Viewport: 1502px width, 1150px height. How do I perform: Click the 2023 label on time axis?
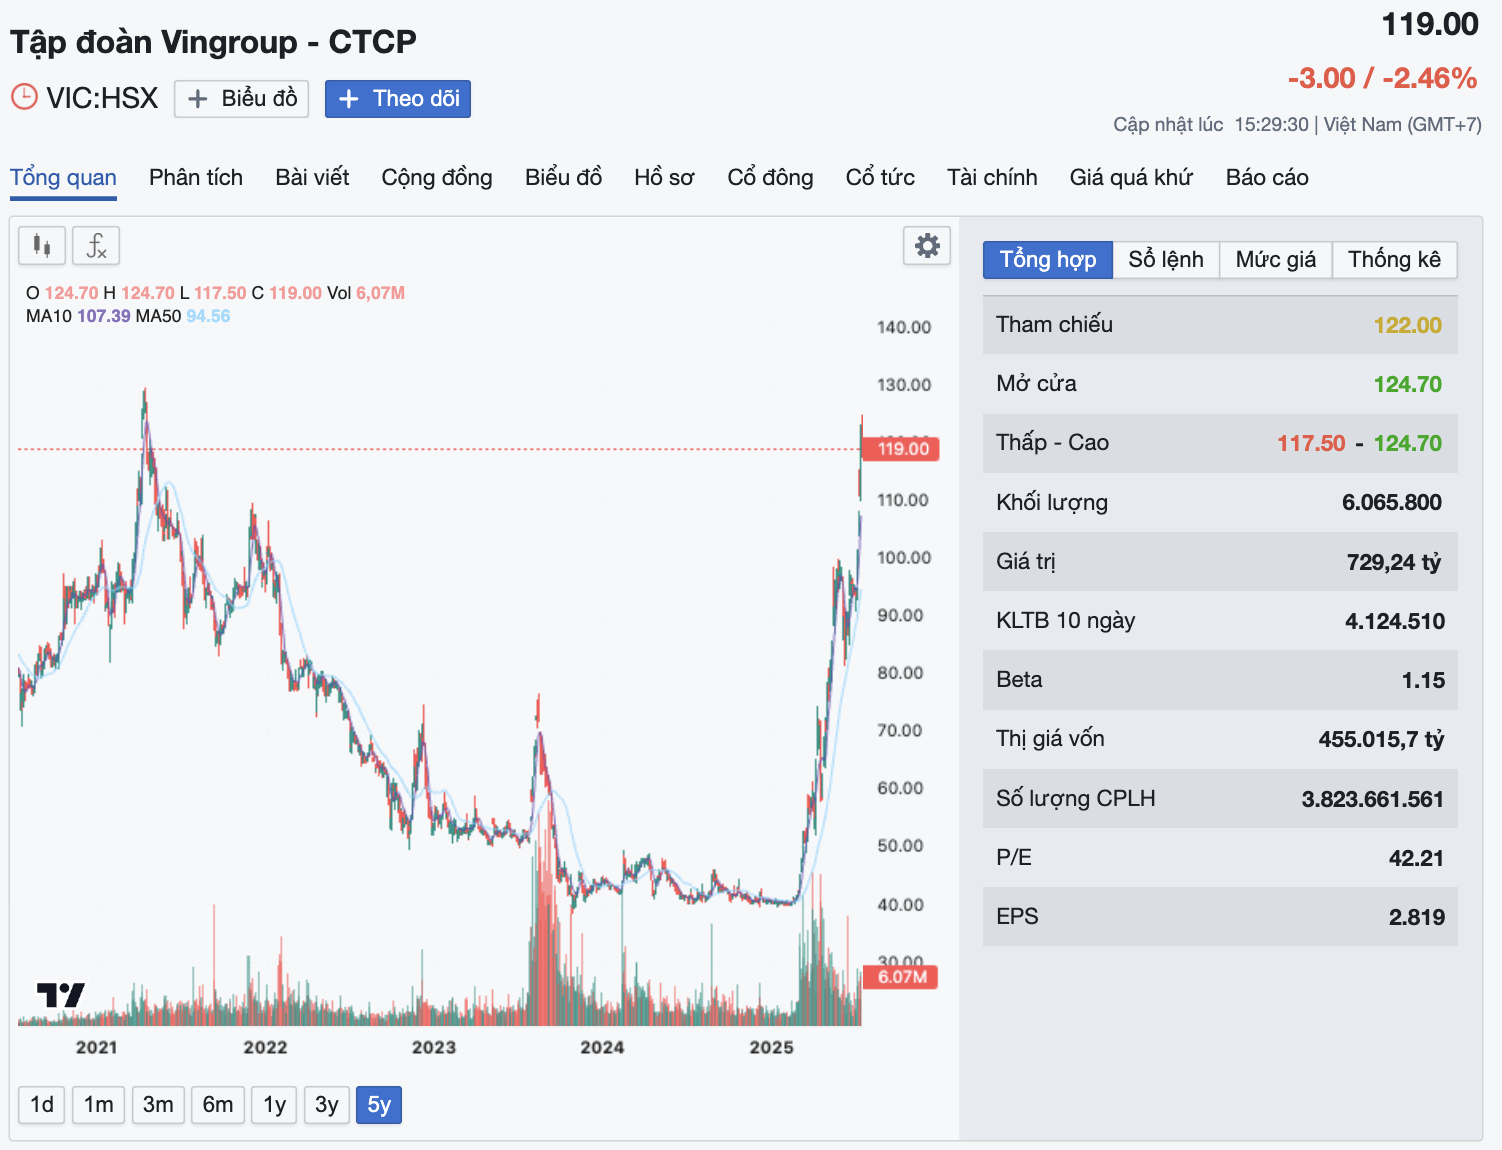(x=434, y=1047)
